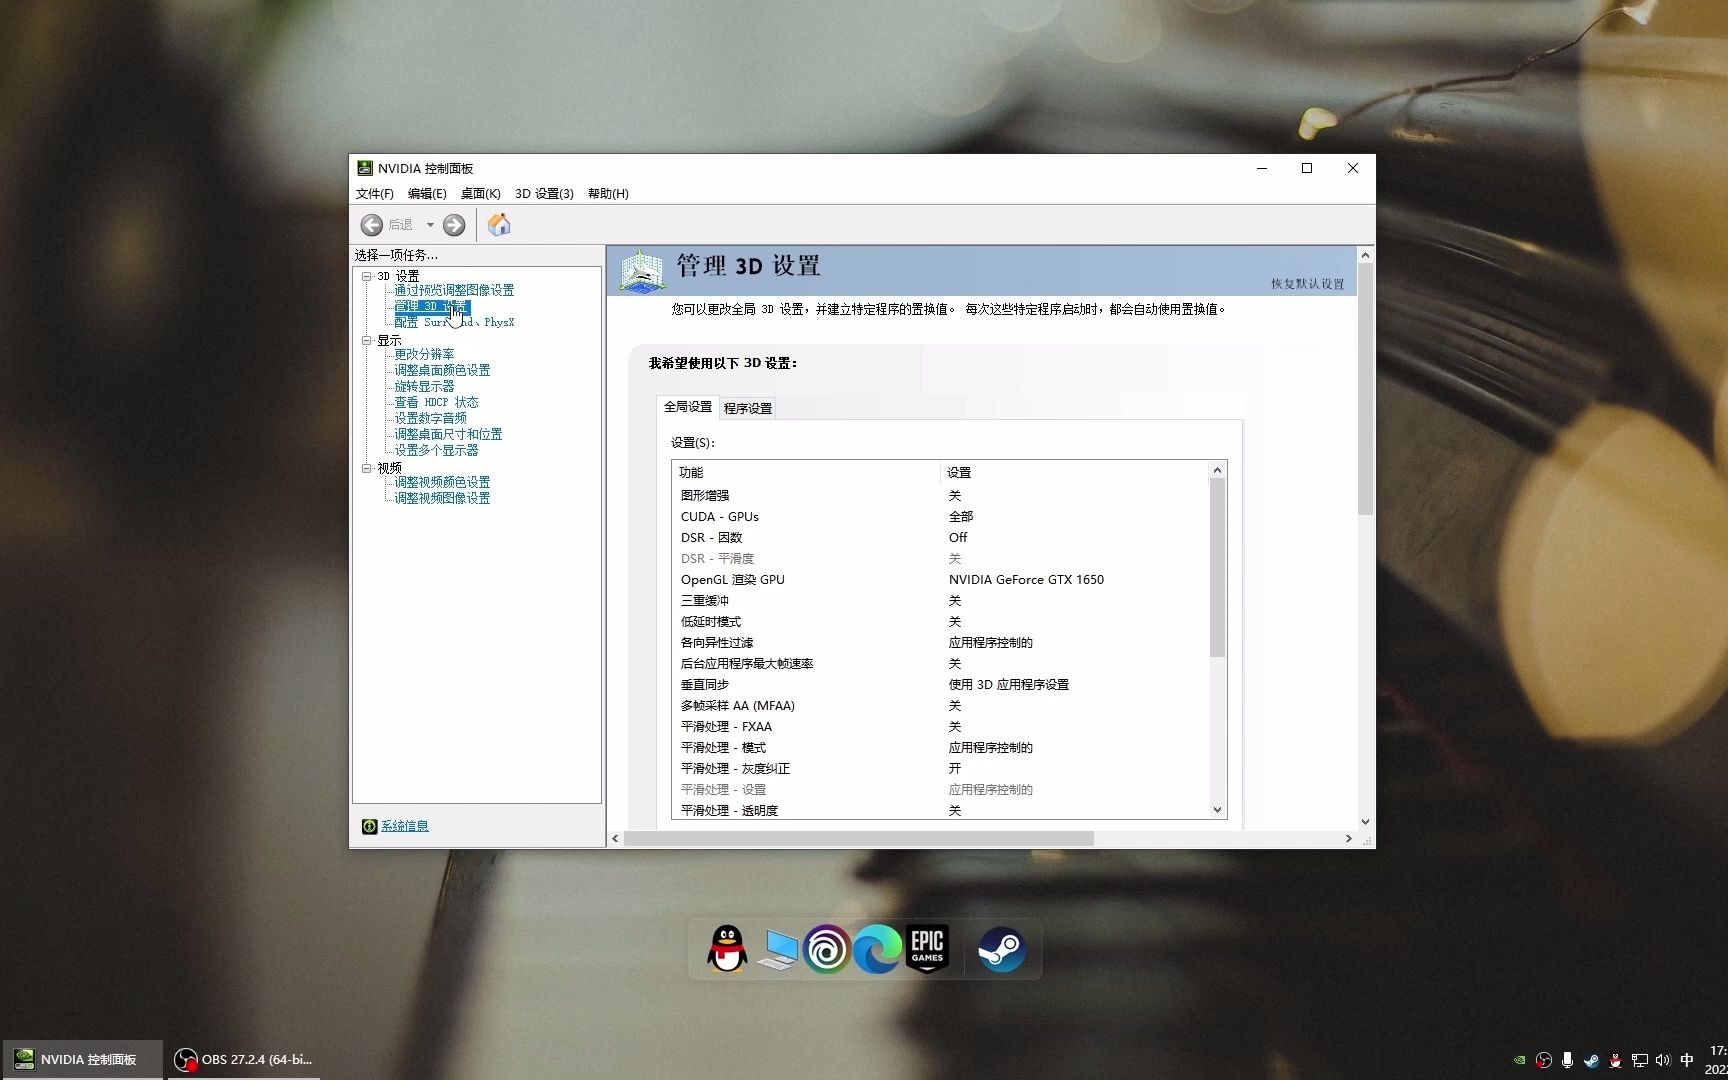1728x1080 pixels.
Task: Open This PC computer dock icon
Action: [777, 949]
